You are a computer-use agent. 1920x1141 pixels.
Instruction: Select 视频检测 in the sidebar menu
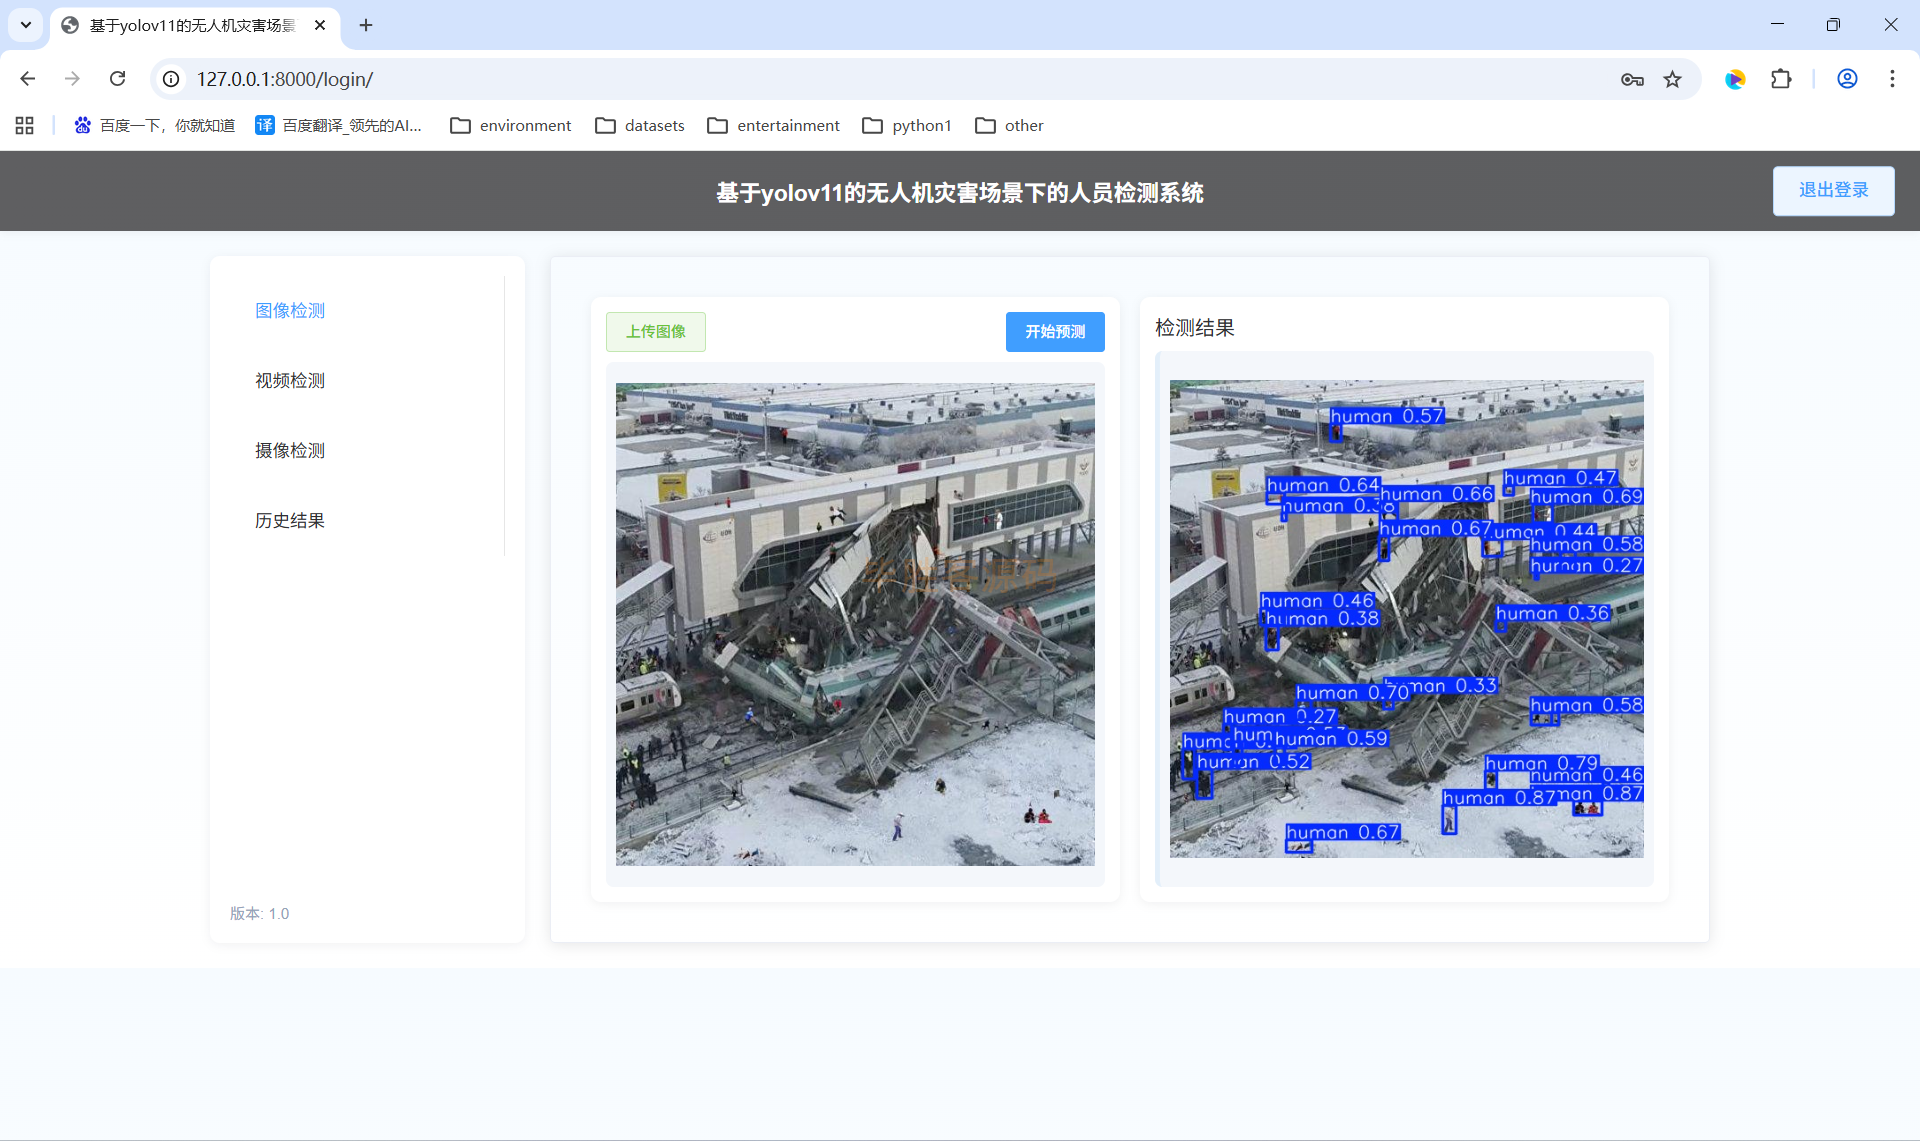tap(290, 381)
